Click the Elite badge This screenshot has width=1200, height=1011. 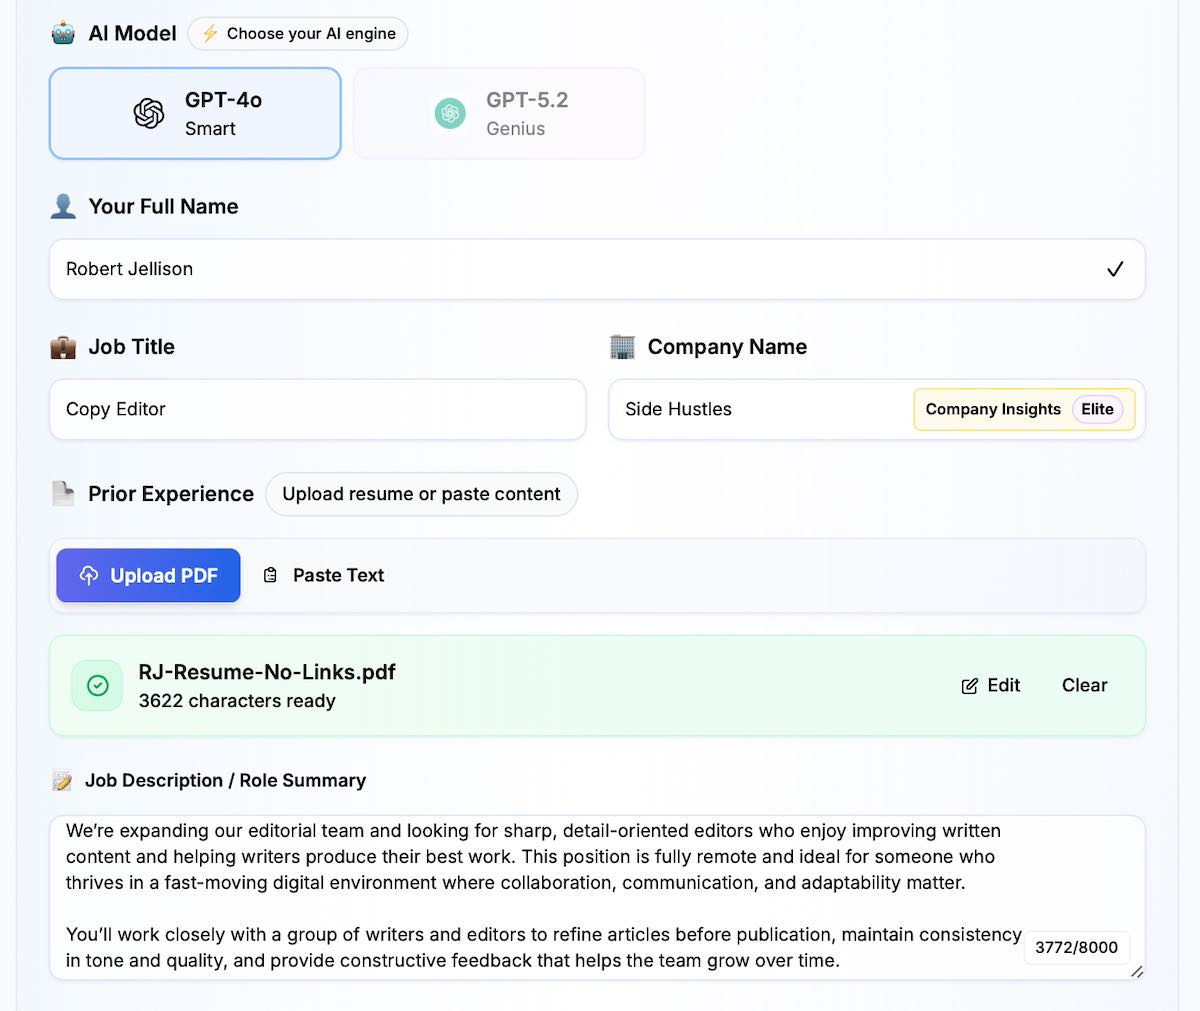pyautogui.click(x=1097, y=409)
